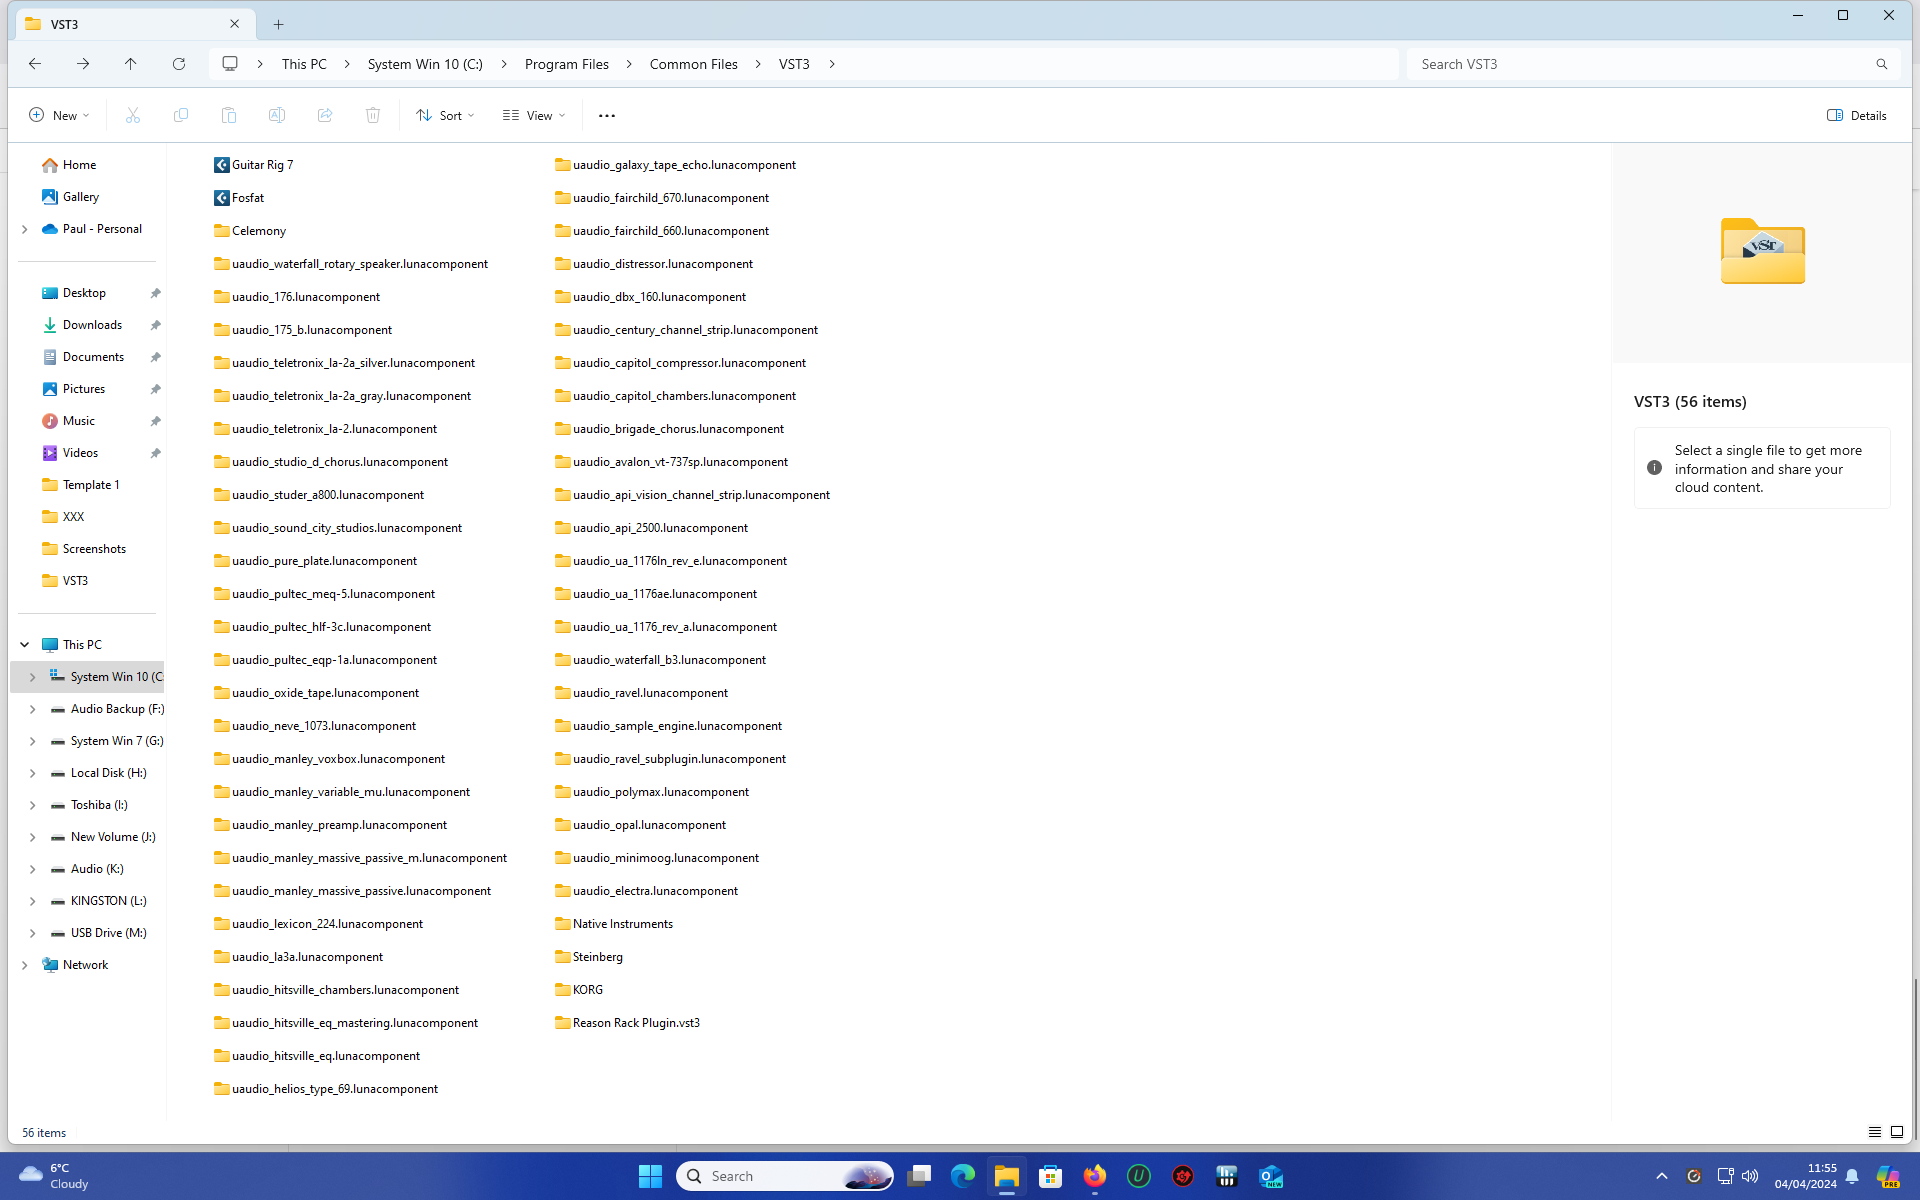Screen dimensions: 1920x1200
Task: Select the Native Instruments folder
Action: click(x=614, y=924)
